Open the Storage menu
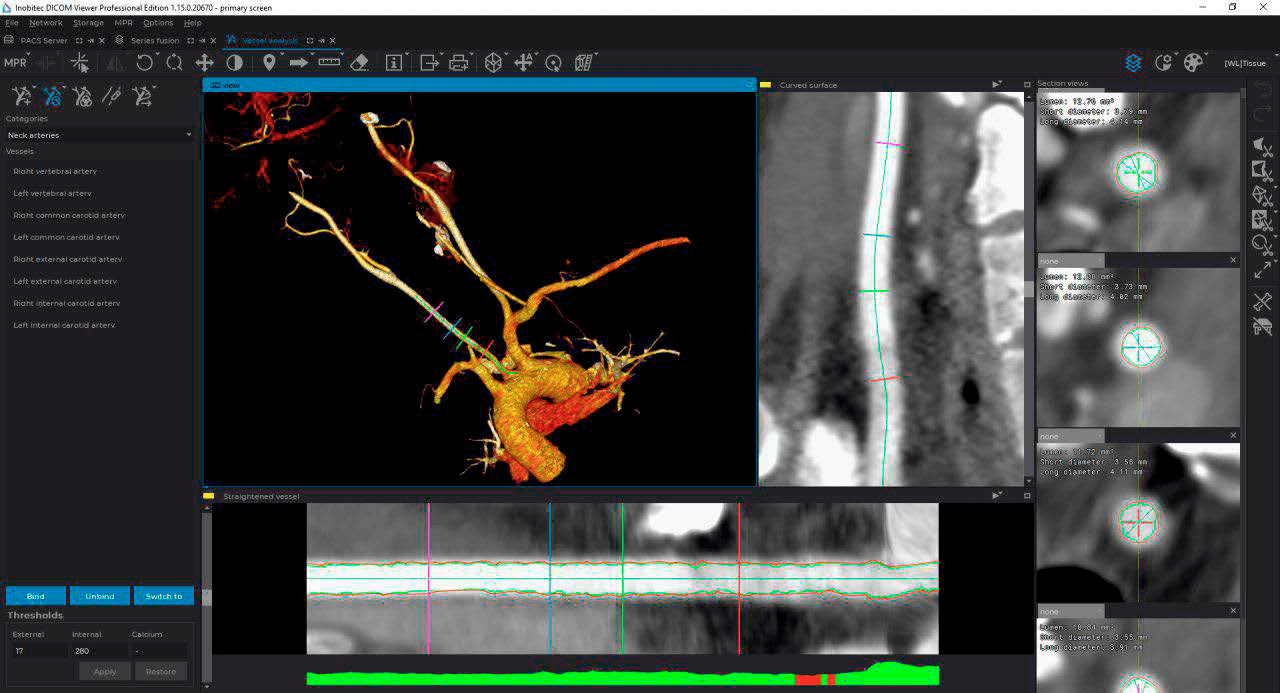 [88, 23]
